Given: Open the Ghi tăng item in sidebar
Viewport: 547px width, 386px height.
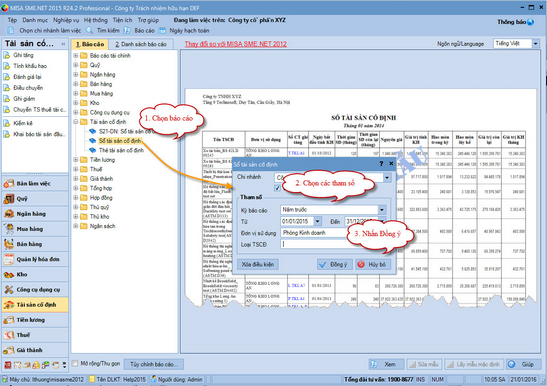Looking at the screenshot, I should pyautogui.click(x=23, y=55).
